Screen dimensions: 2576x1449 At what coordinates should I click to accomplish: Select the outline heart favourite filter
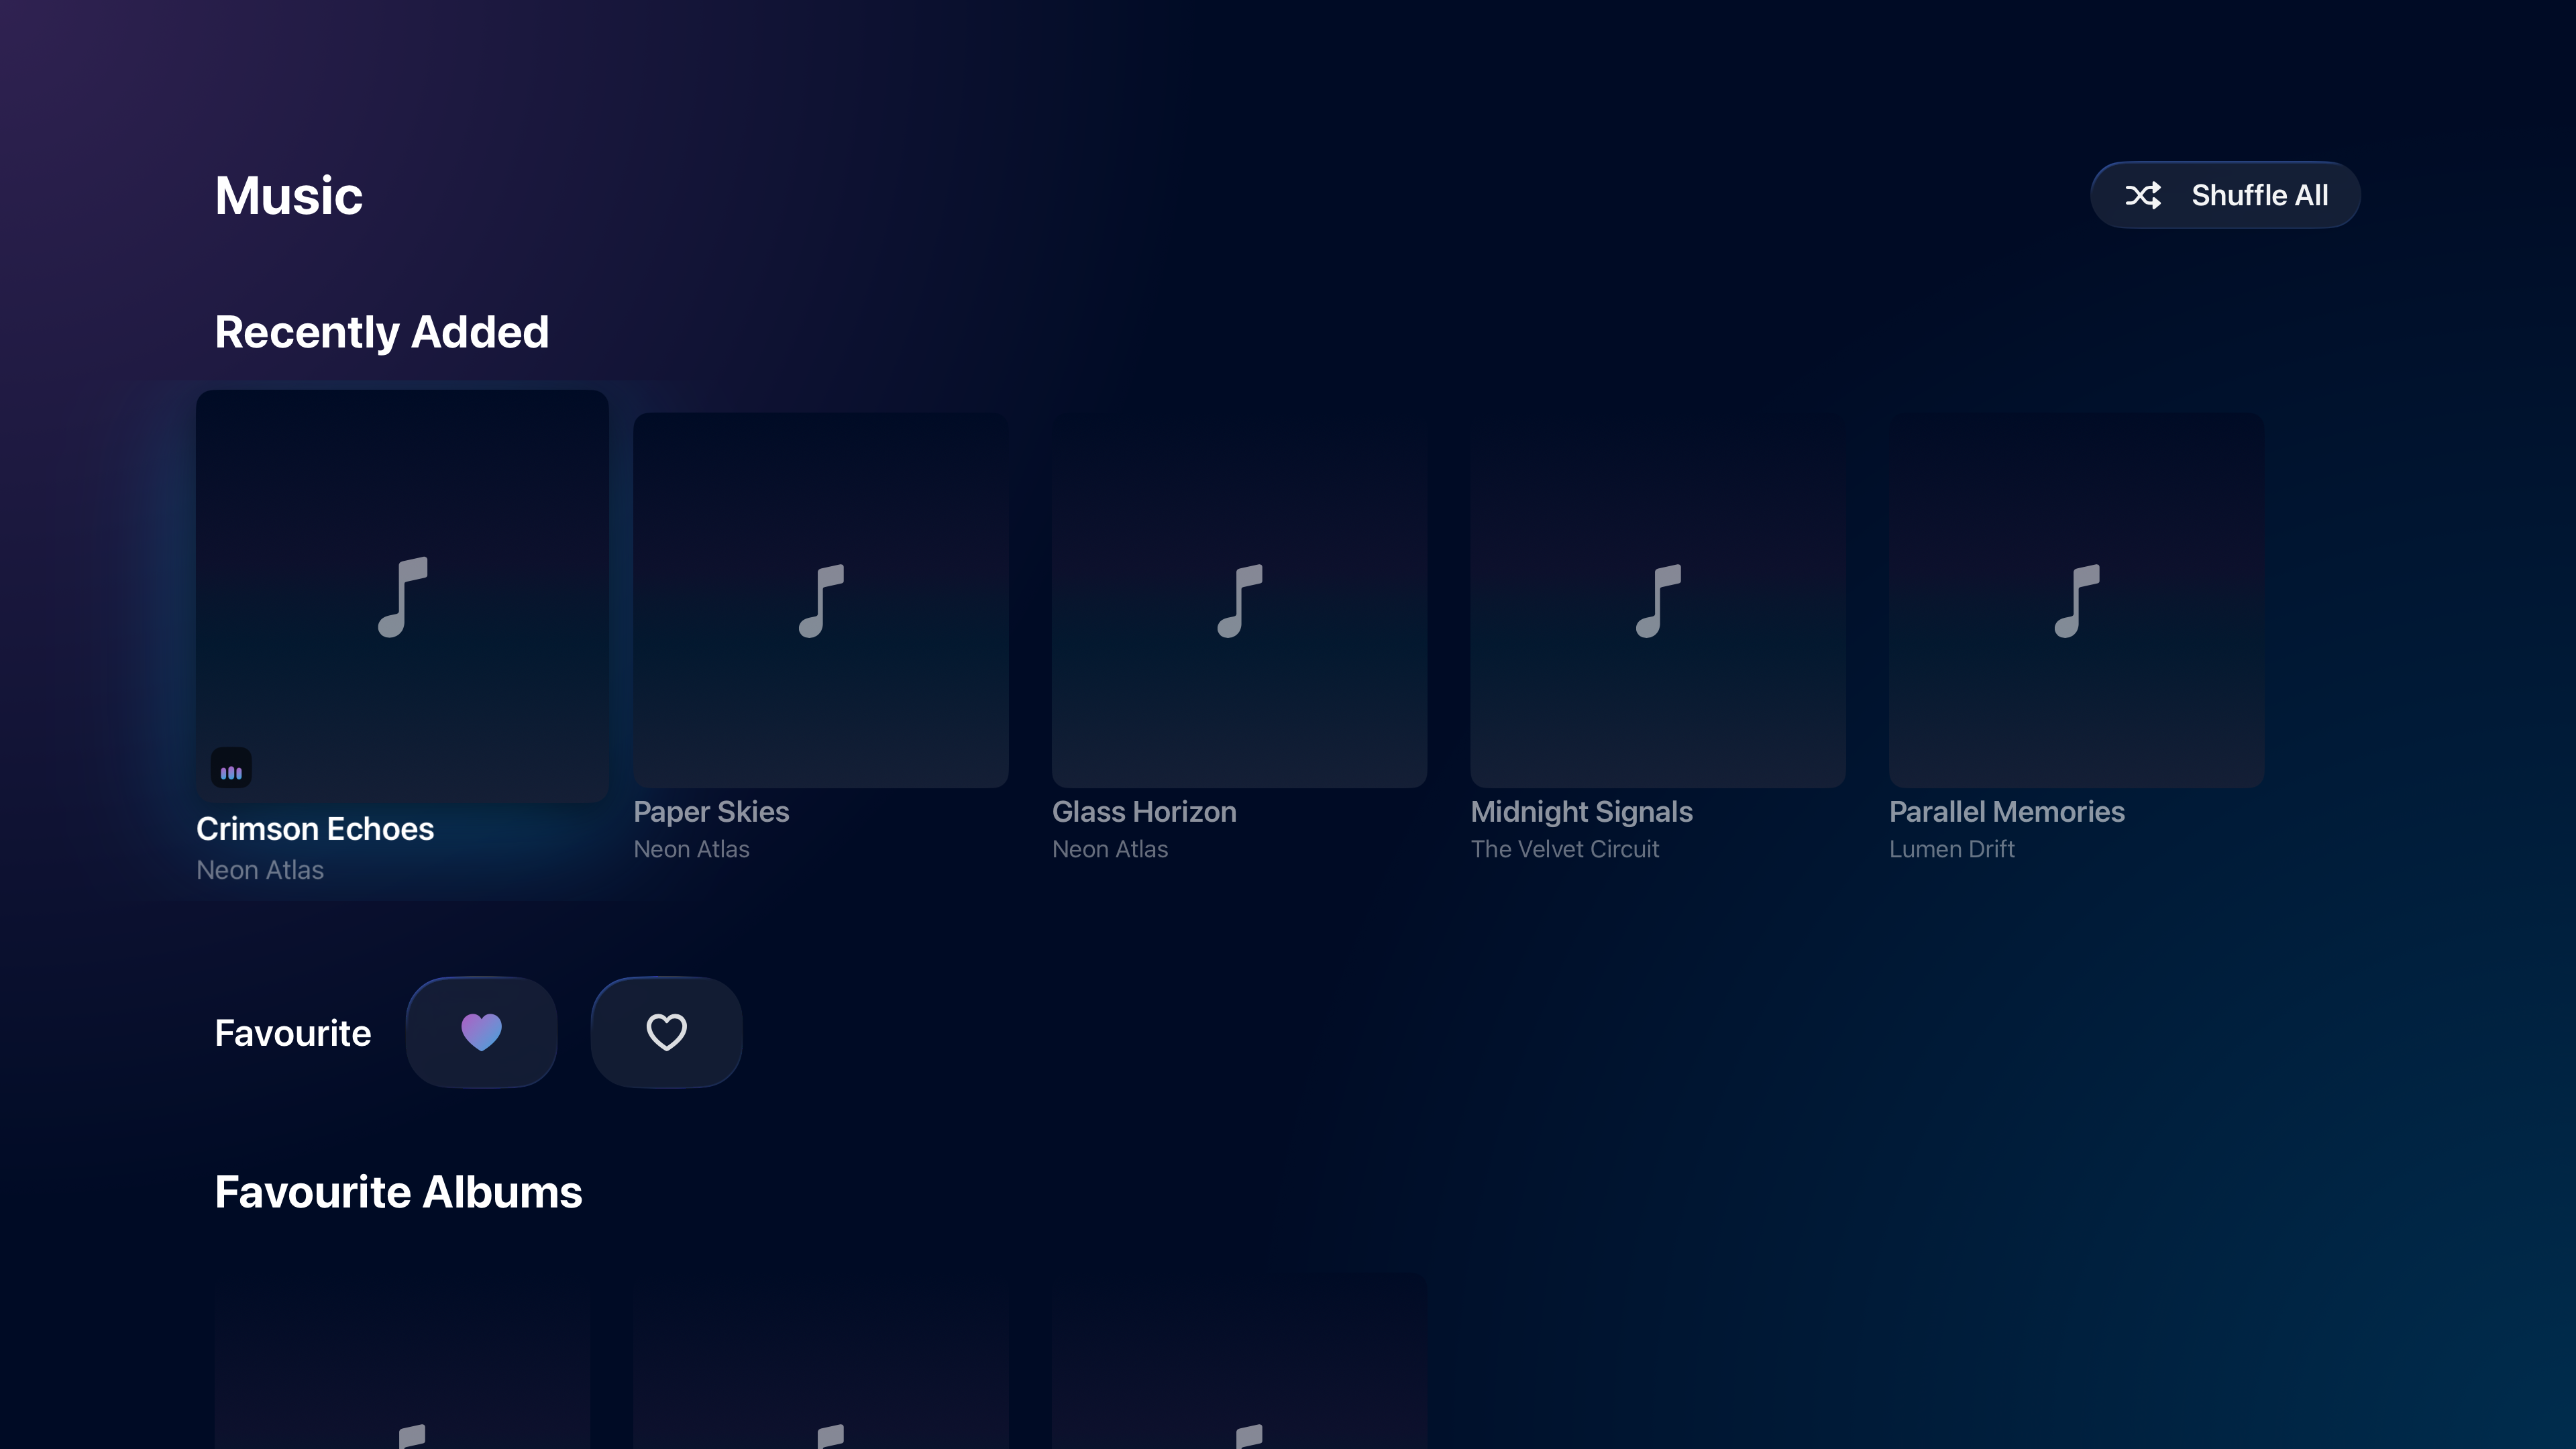tap(666, 1032)
